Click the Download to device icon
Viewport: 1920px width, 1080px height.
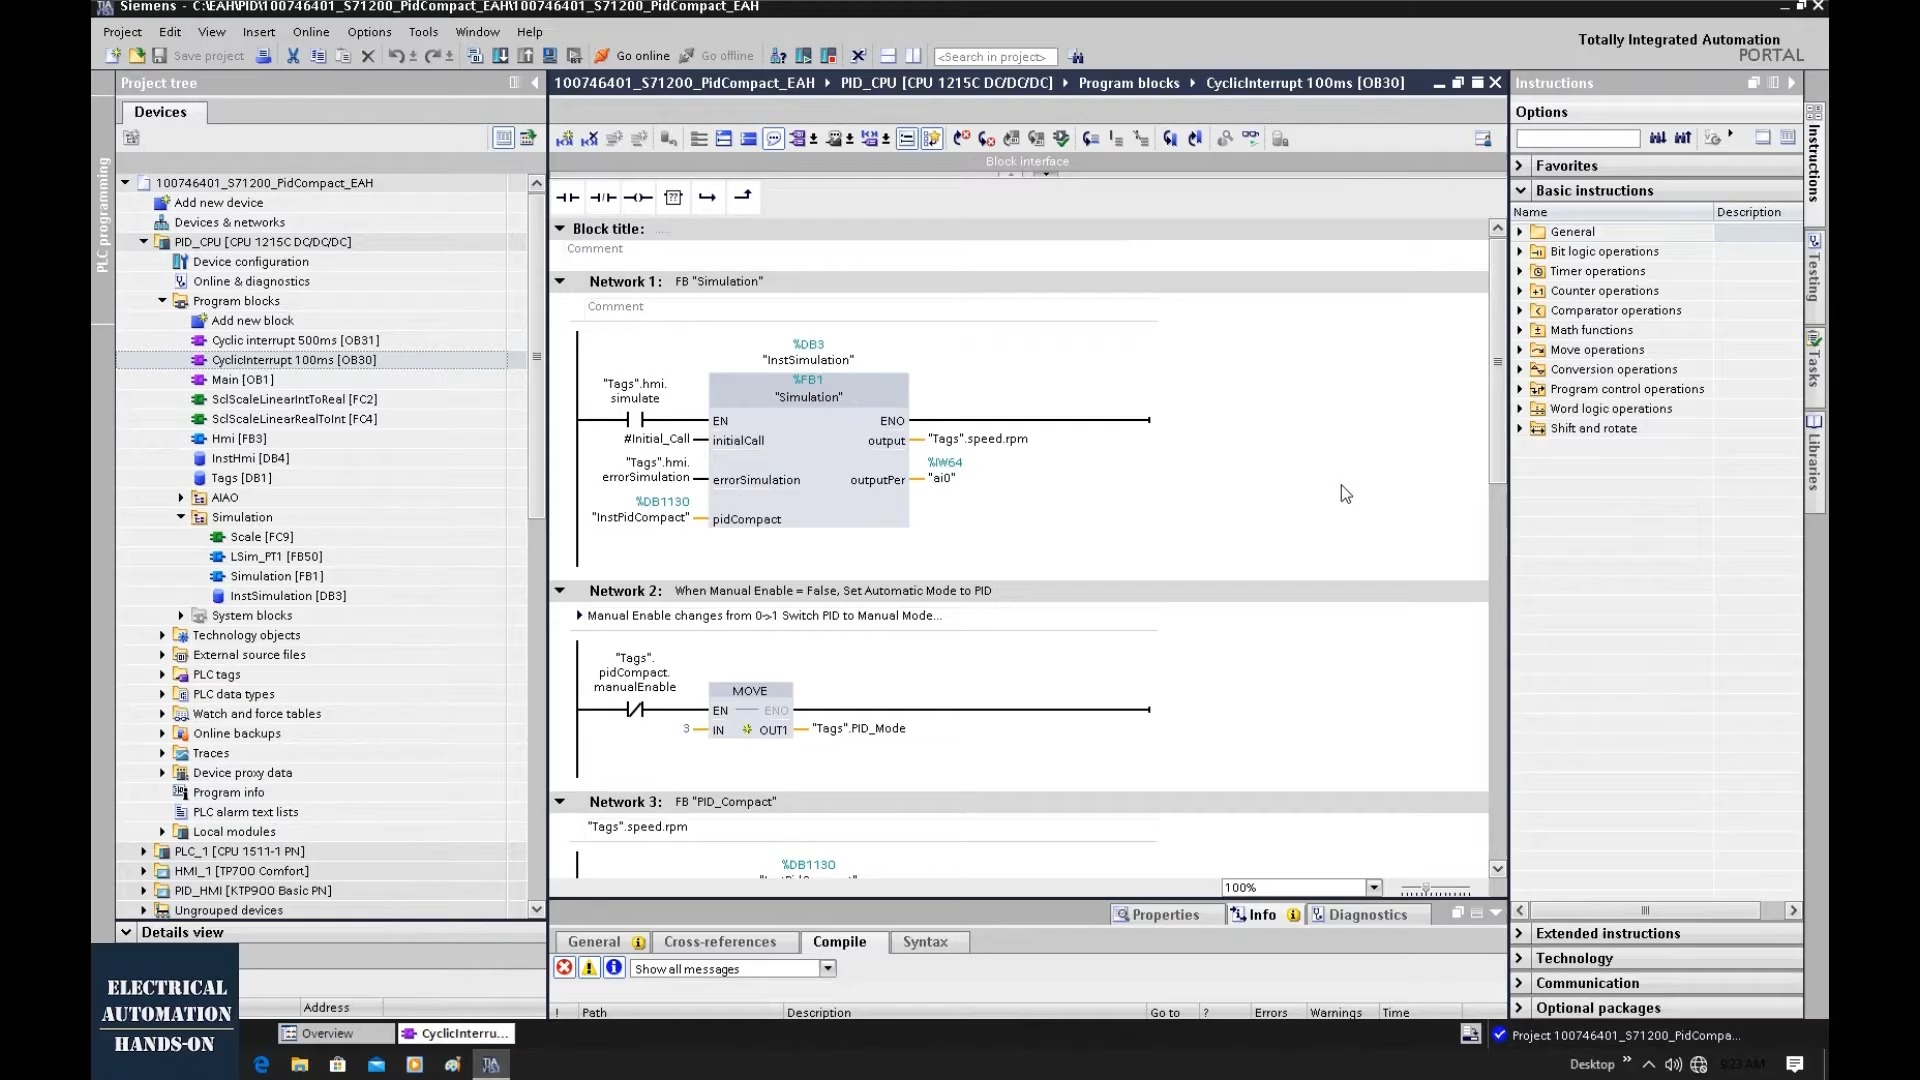click(501, 56)
